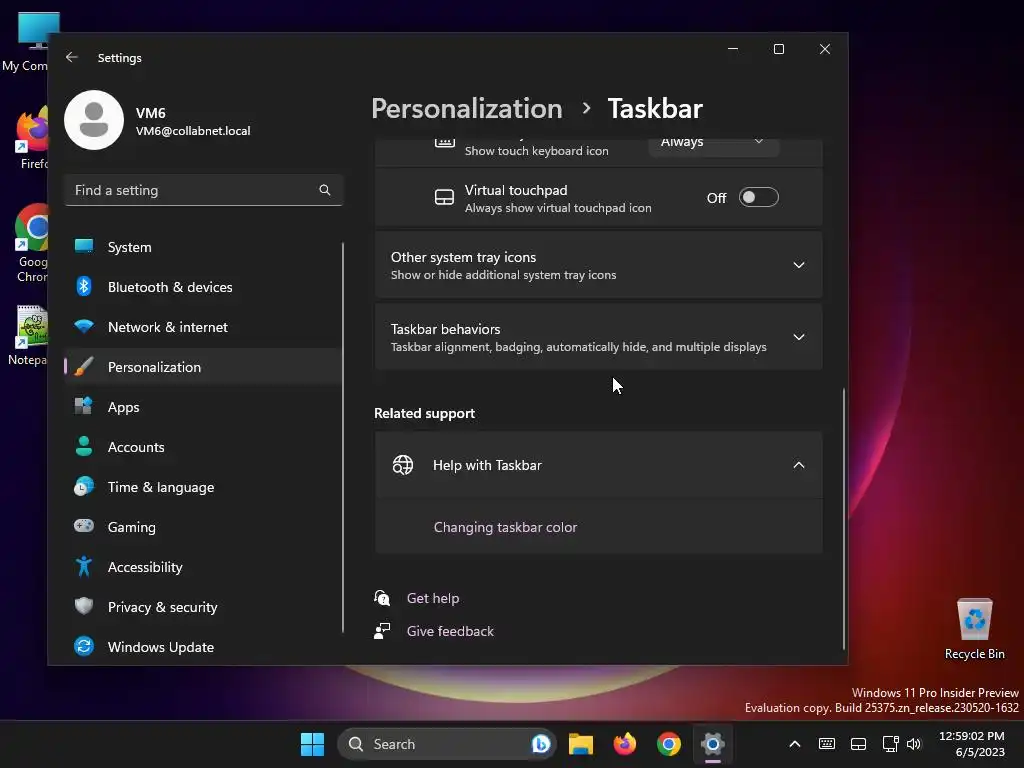Collapse the Help with Taskbar section
1024x768 pixels.
point(598,465)
